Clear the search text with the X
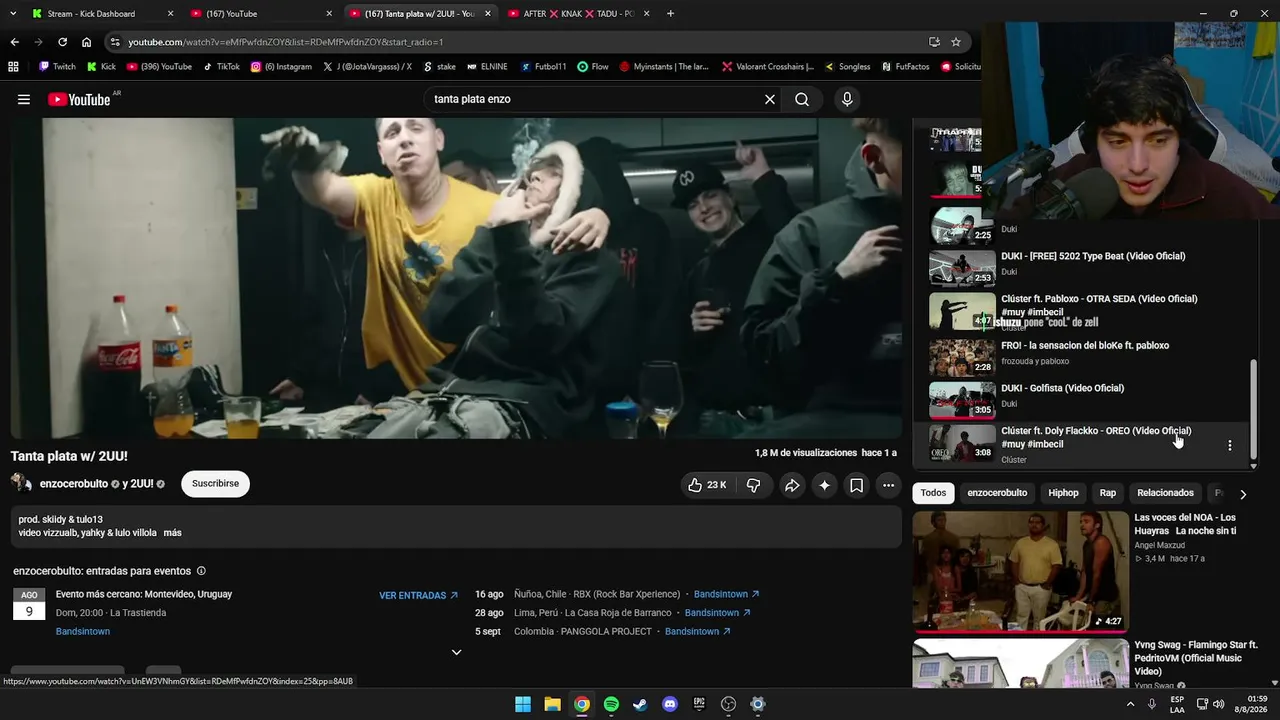Screen dimensions: 1280x720 770,99
